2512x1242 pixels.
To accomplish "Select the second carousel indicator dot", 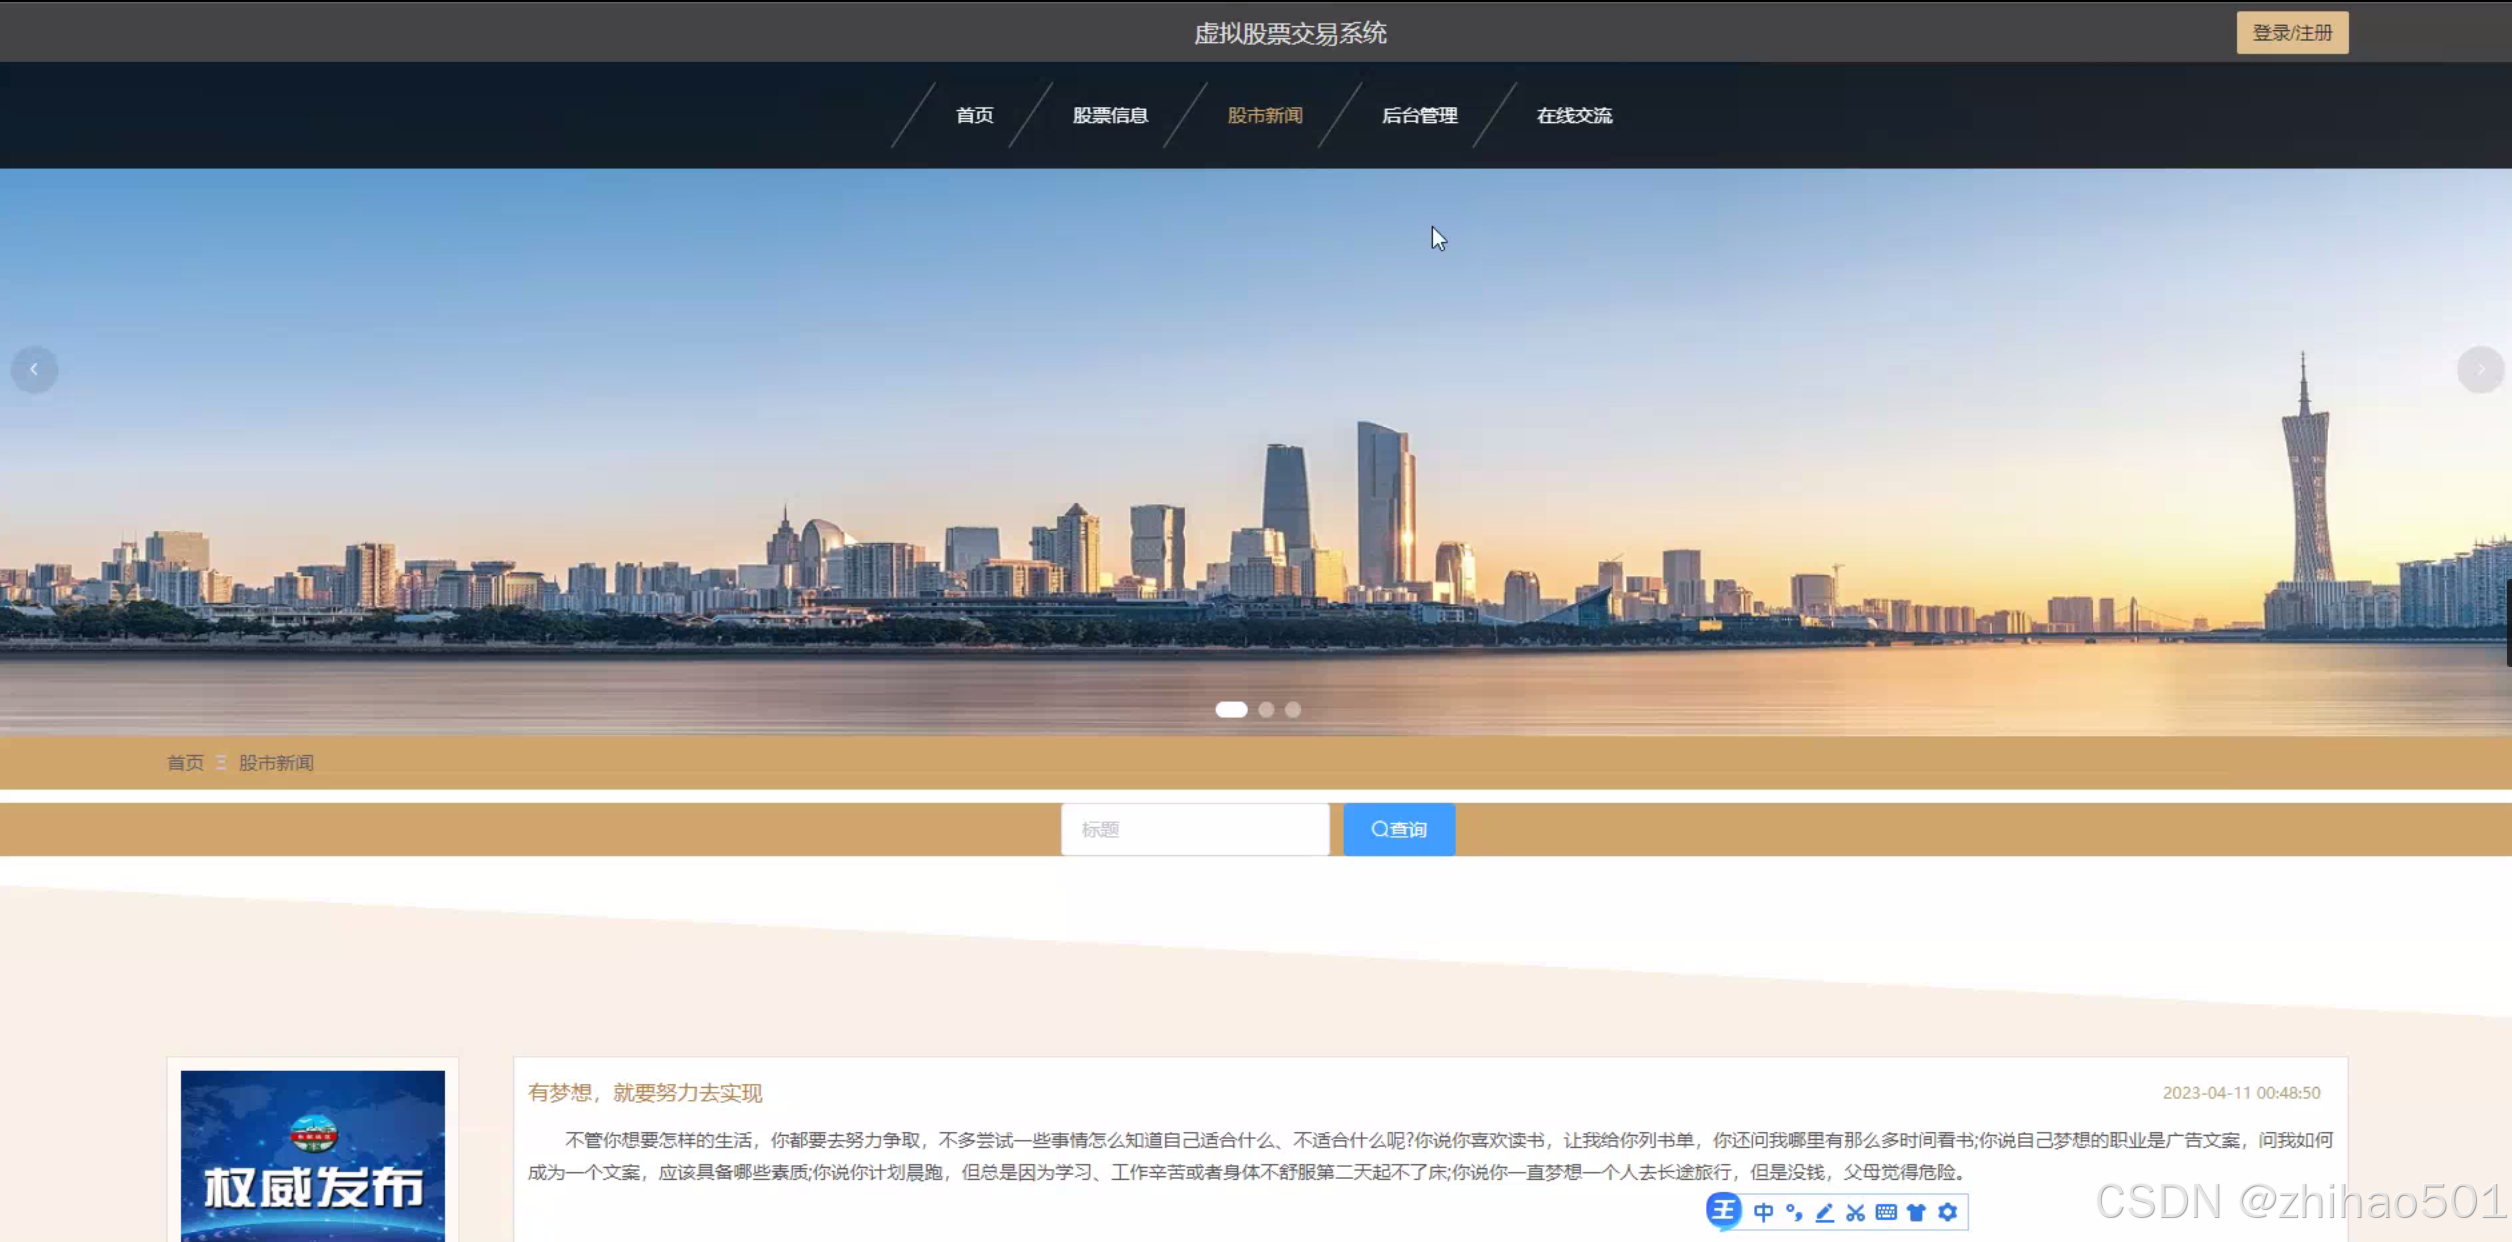I will click(x=1266, y=709).
